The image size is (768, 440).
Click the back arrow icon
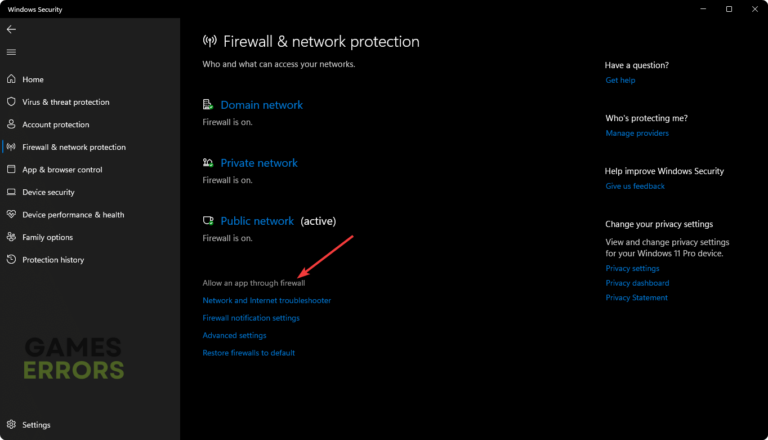coord(12,29)
